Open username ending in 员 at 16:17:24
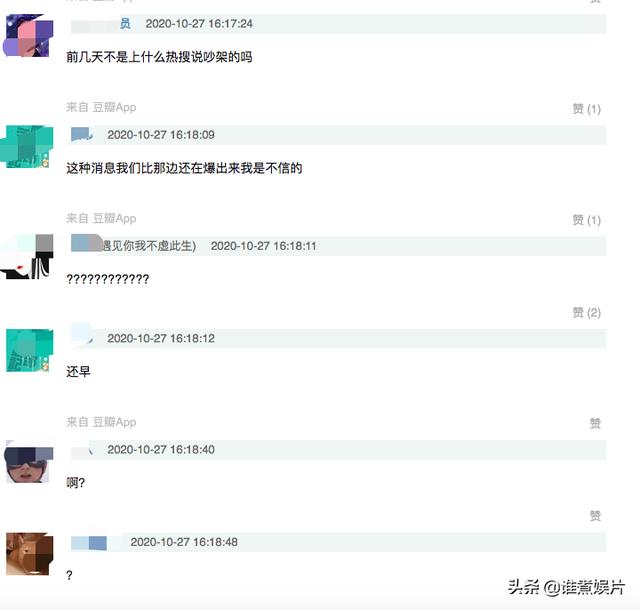The width and height of the screenshot is (640, 610). (101, 24)
